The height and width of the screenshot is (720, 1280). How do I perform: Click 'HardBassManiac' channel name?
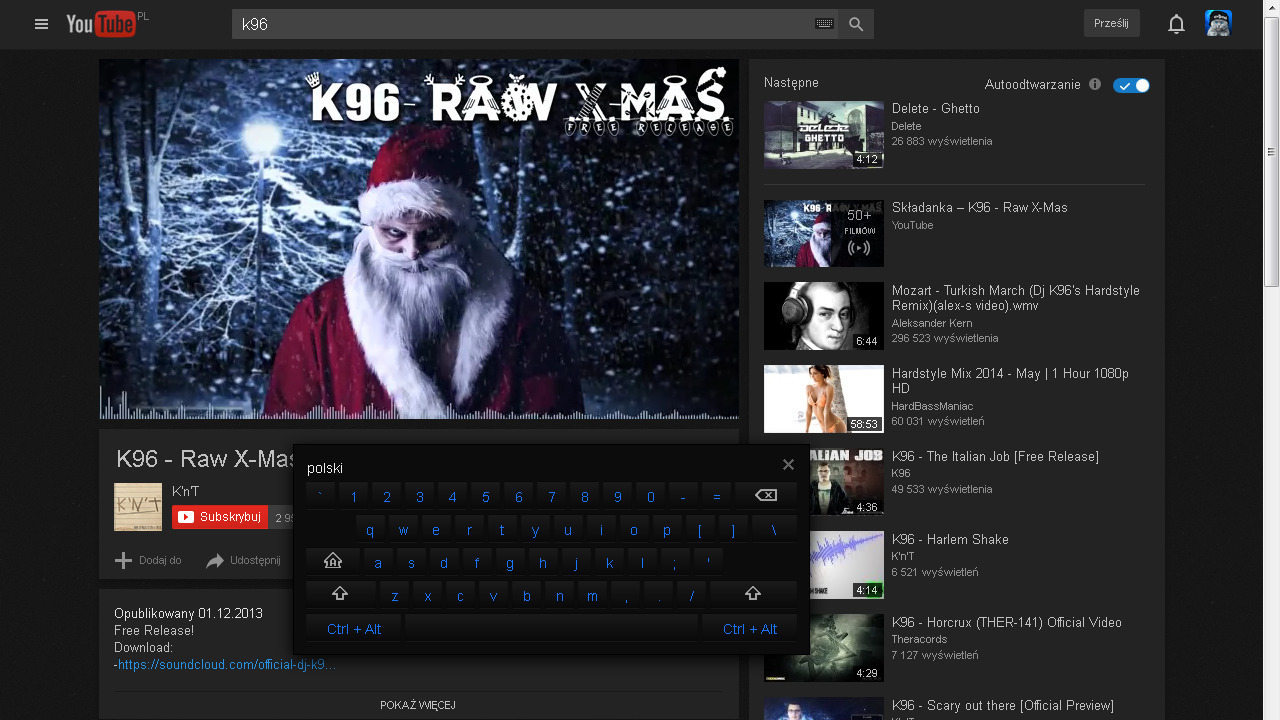pos(932,406)
